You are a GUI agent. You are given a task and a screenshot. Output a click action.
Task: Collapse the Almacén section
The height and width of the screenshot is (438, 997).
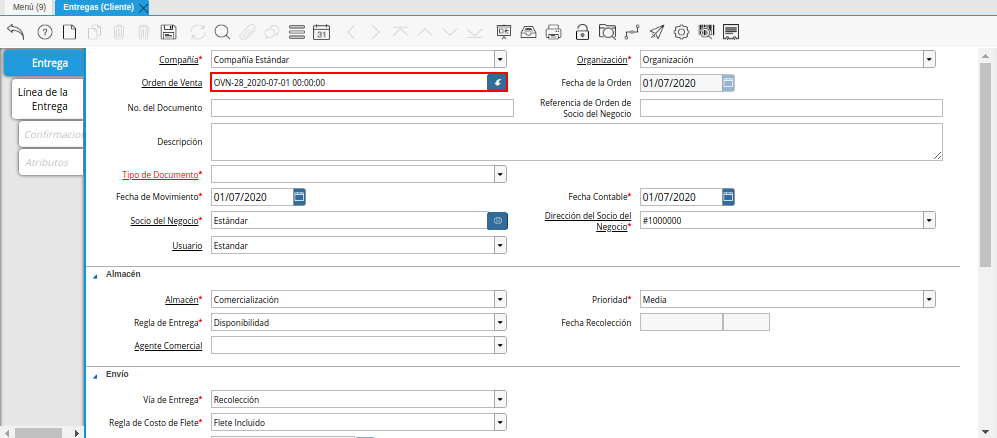pyautogui.click(x=96, y=275)
